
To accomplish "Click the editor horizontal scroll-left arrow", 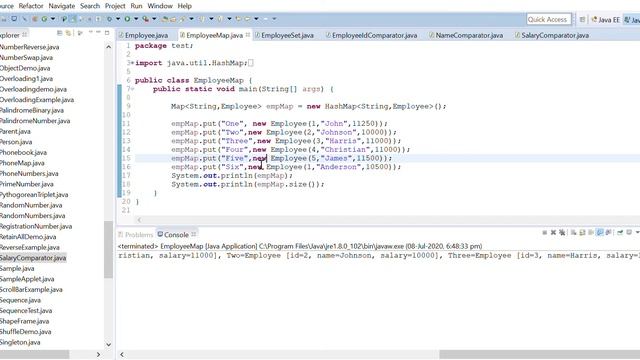I will (x=139, y=220).
